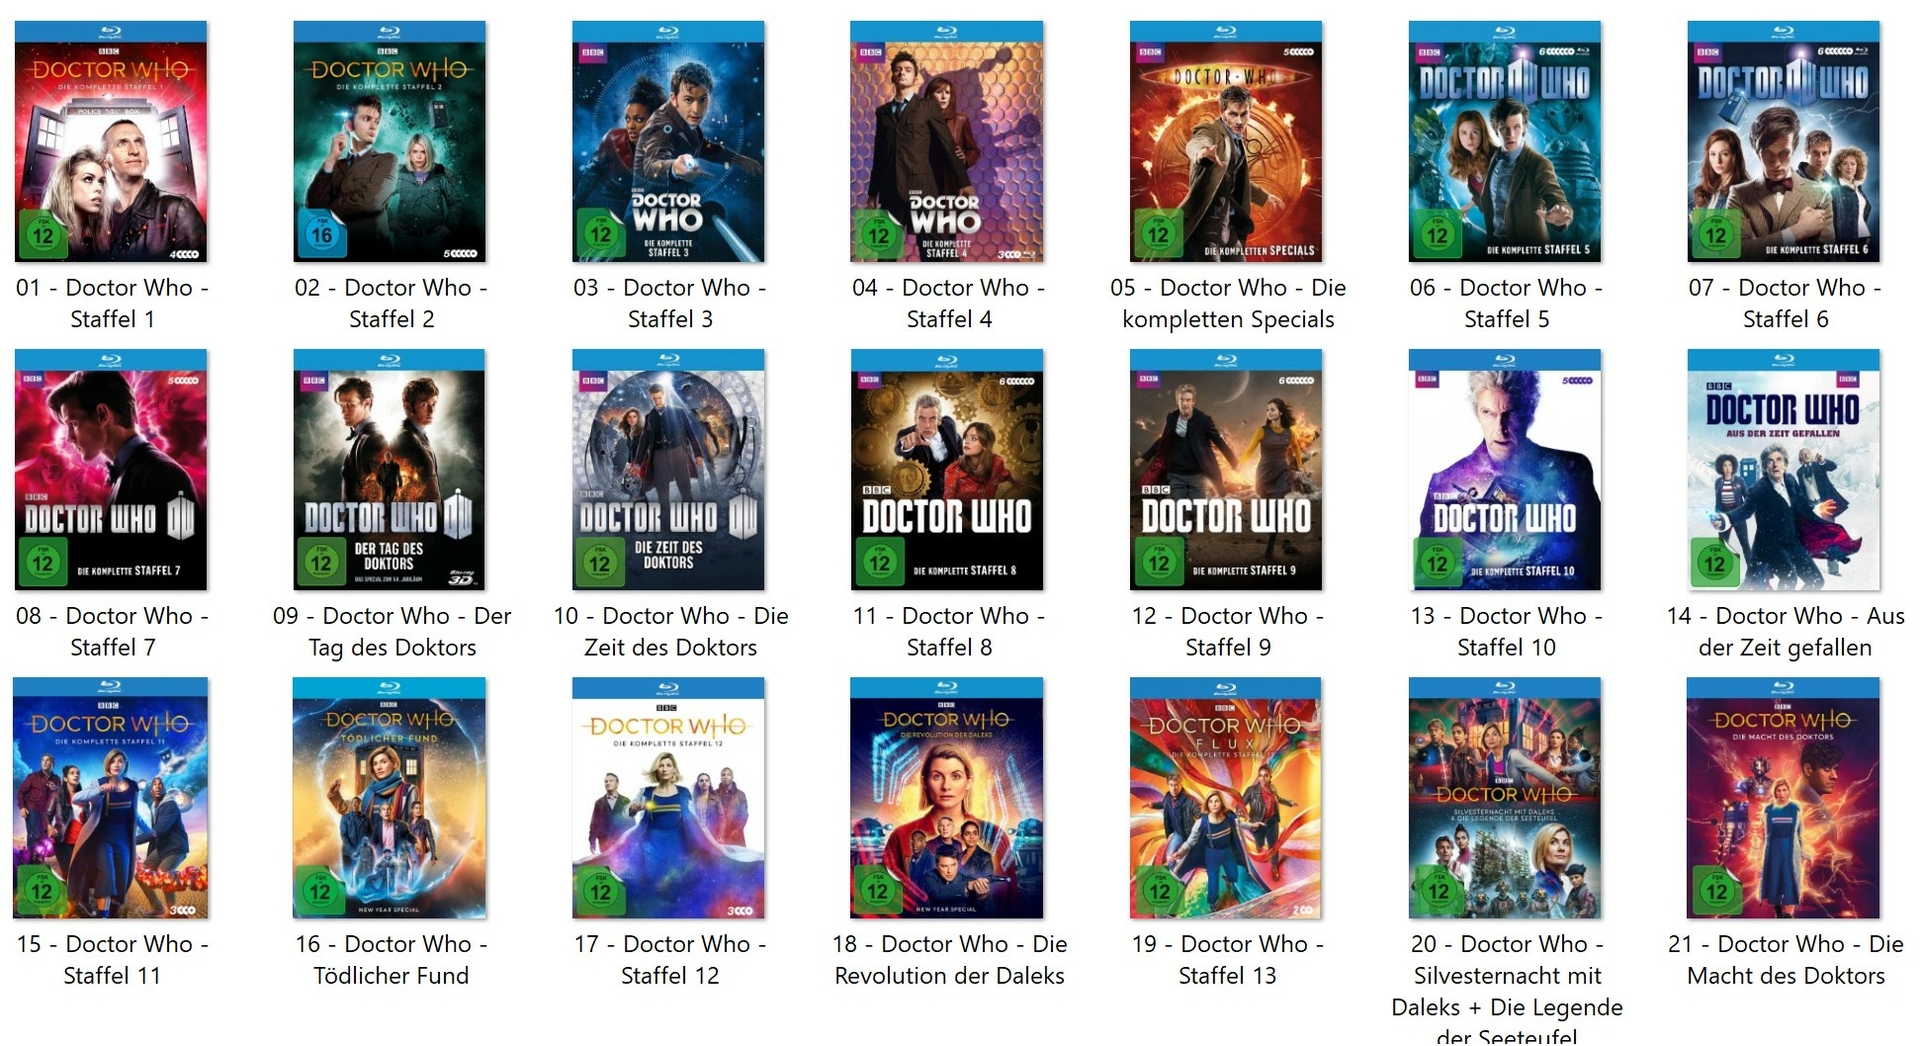The height and width of the screenshot is (1046, 1920).
Task: Open the 'Die kompletten Specials' cover
Action: (x=1226, y=142)
